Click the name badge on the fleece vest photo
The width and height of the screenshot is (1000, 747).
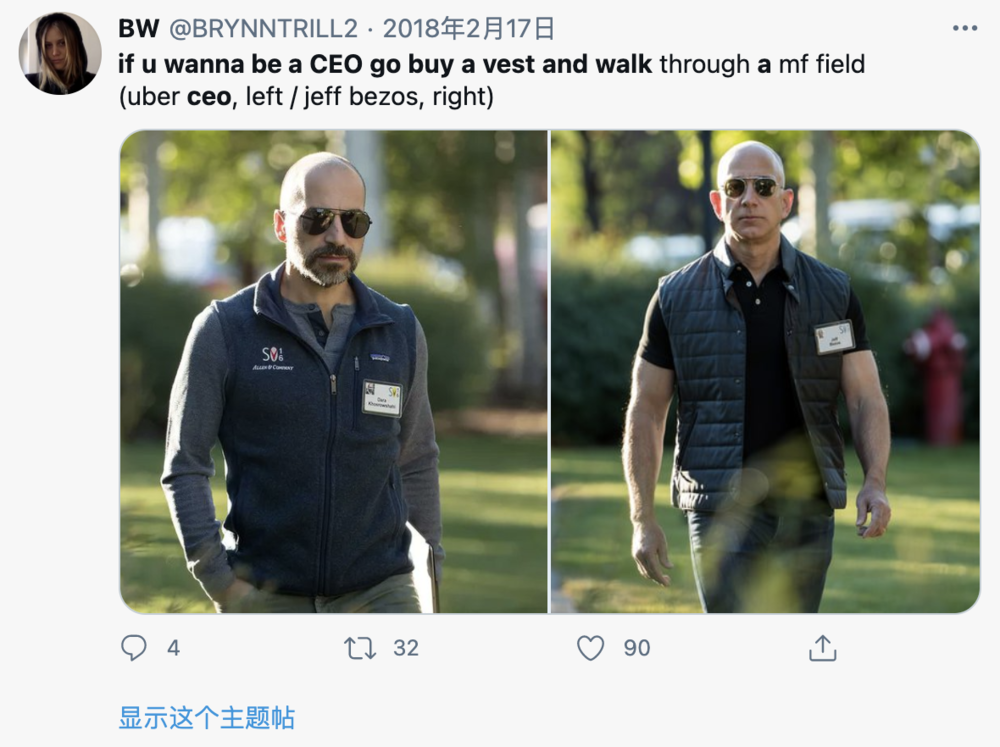[x=382, y=397]
